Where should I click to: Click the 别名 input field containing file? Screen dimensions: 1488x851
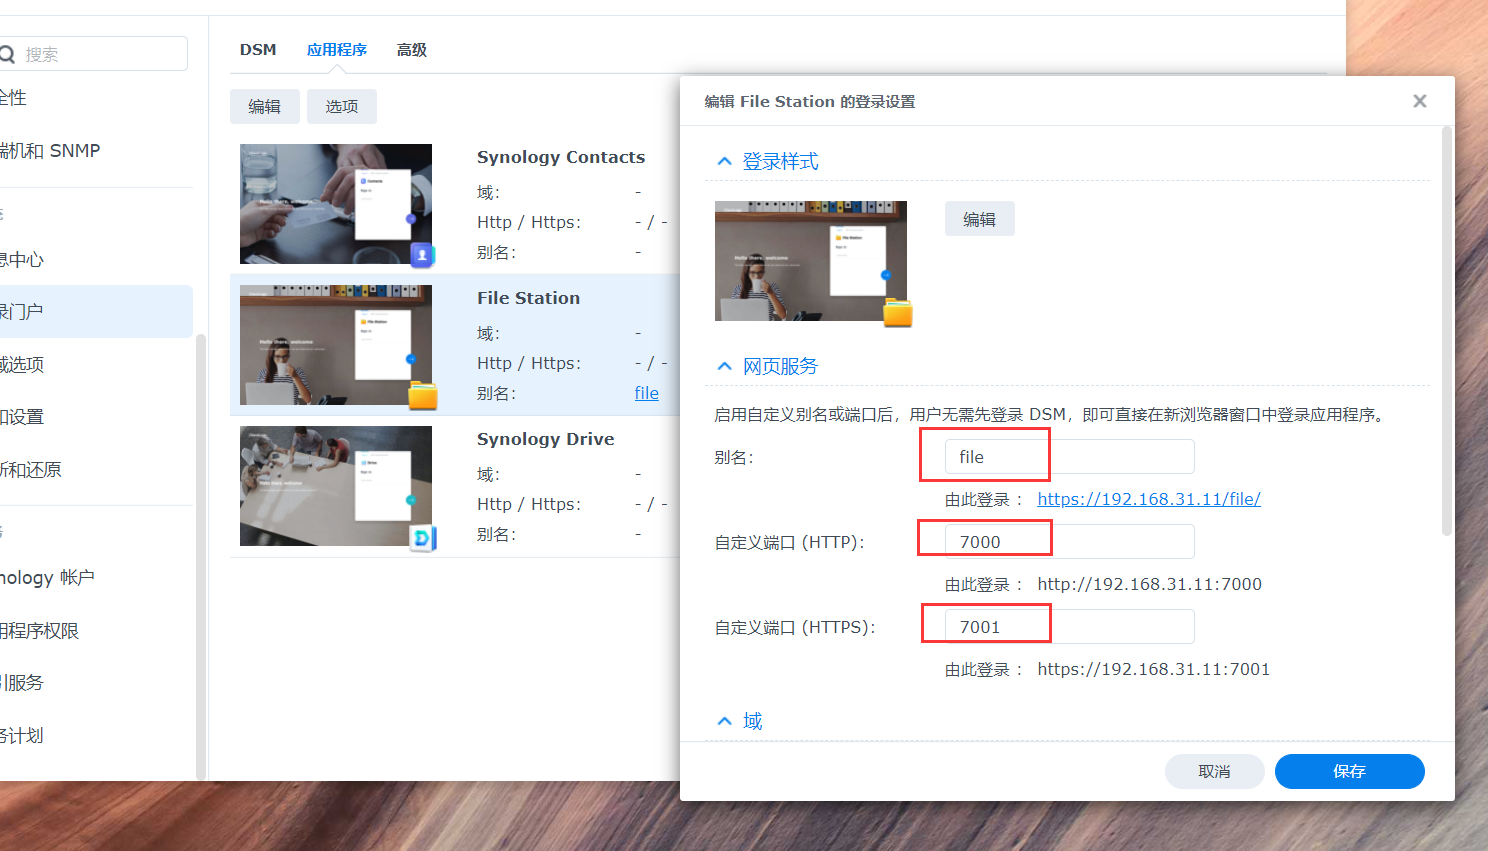(x=1070, y=457)
